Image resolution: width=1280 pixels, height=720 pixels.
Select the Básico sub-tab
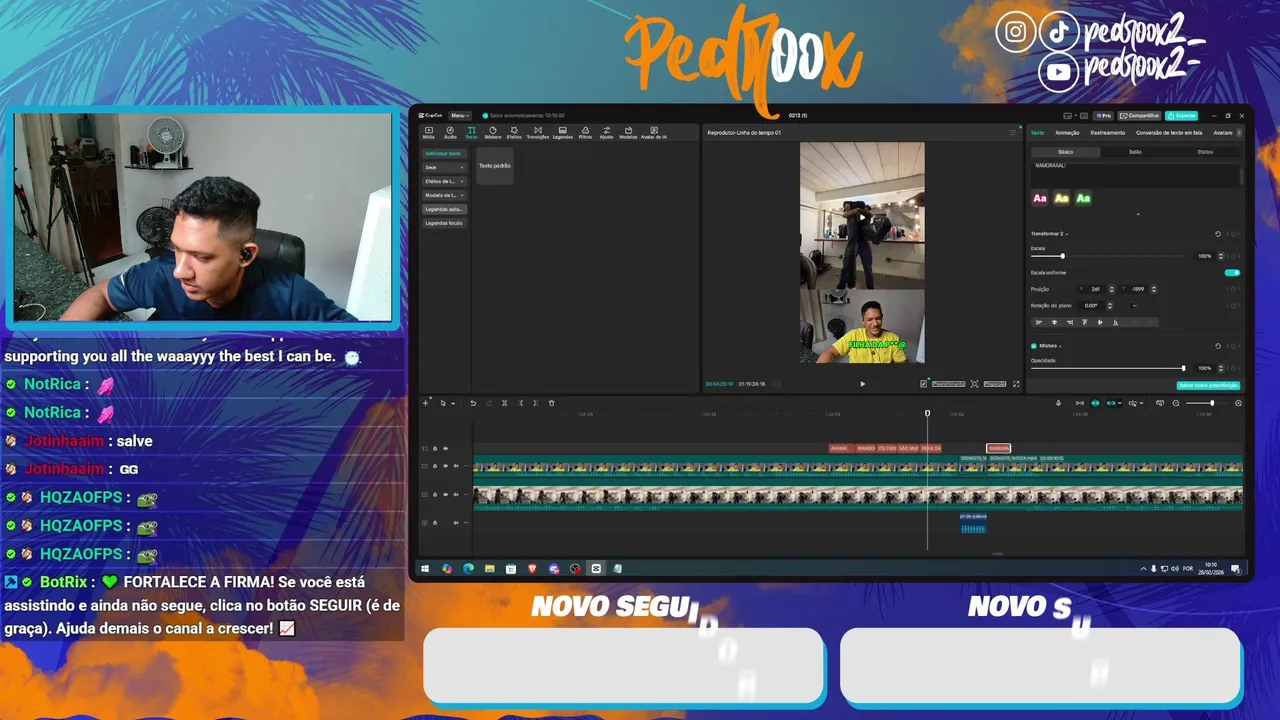[1065, 152]
